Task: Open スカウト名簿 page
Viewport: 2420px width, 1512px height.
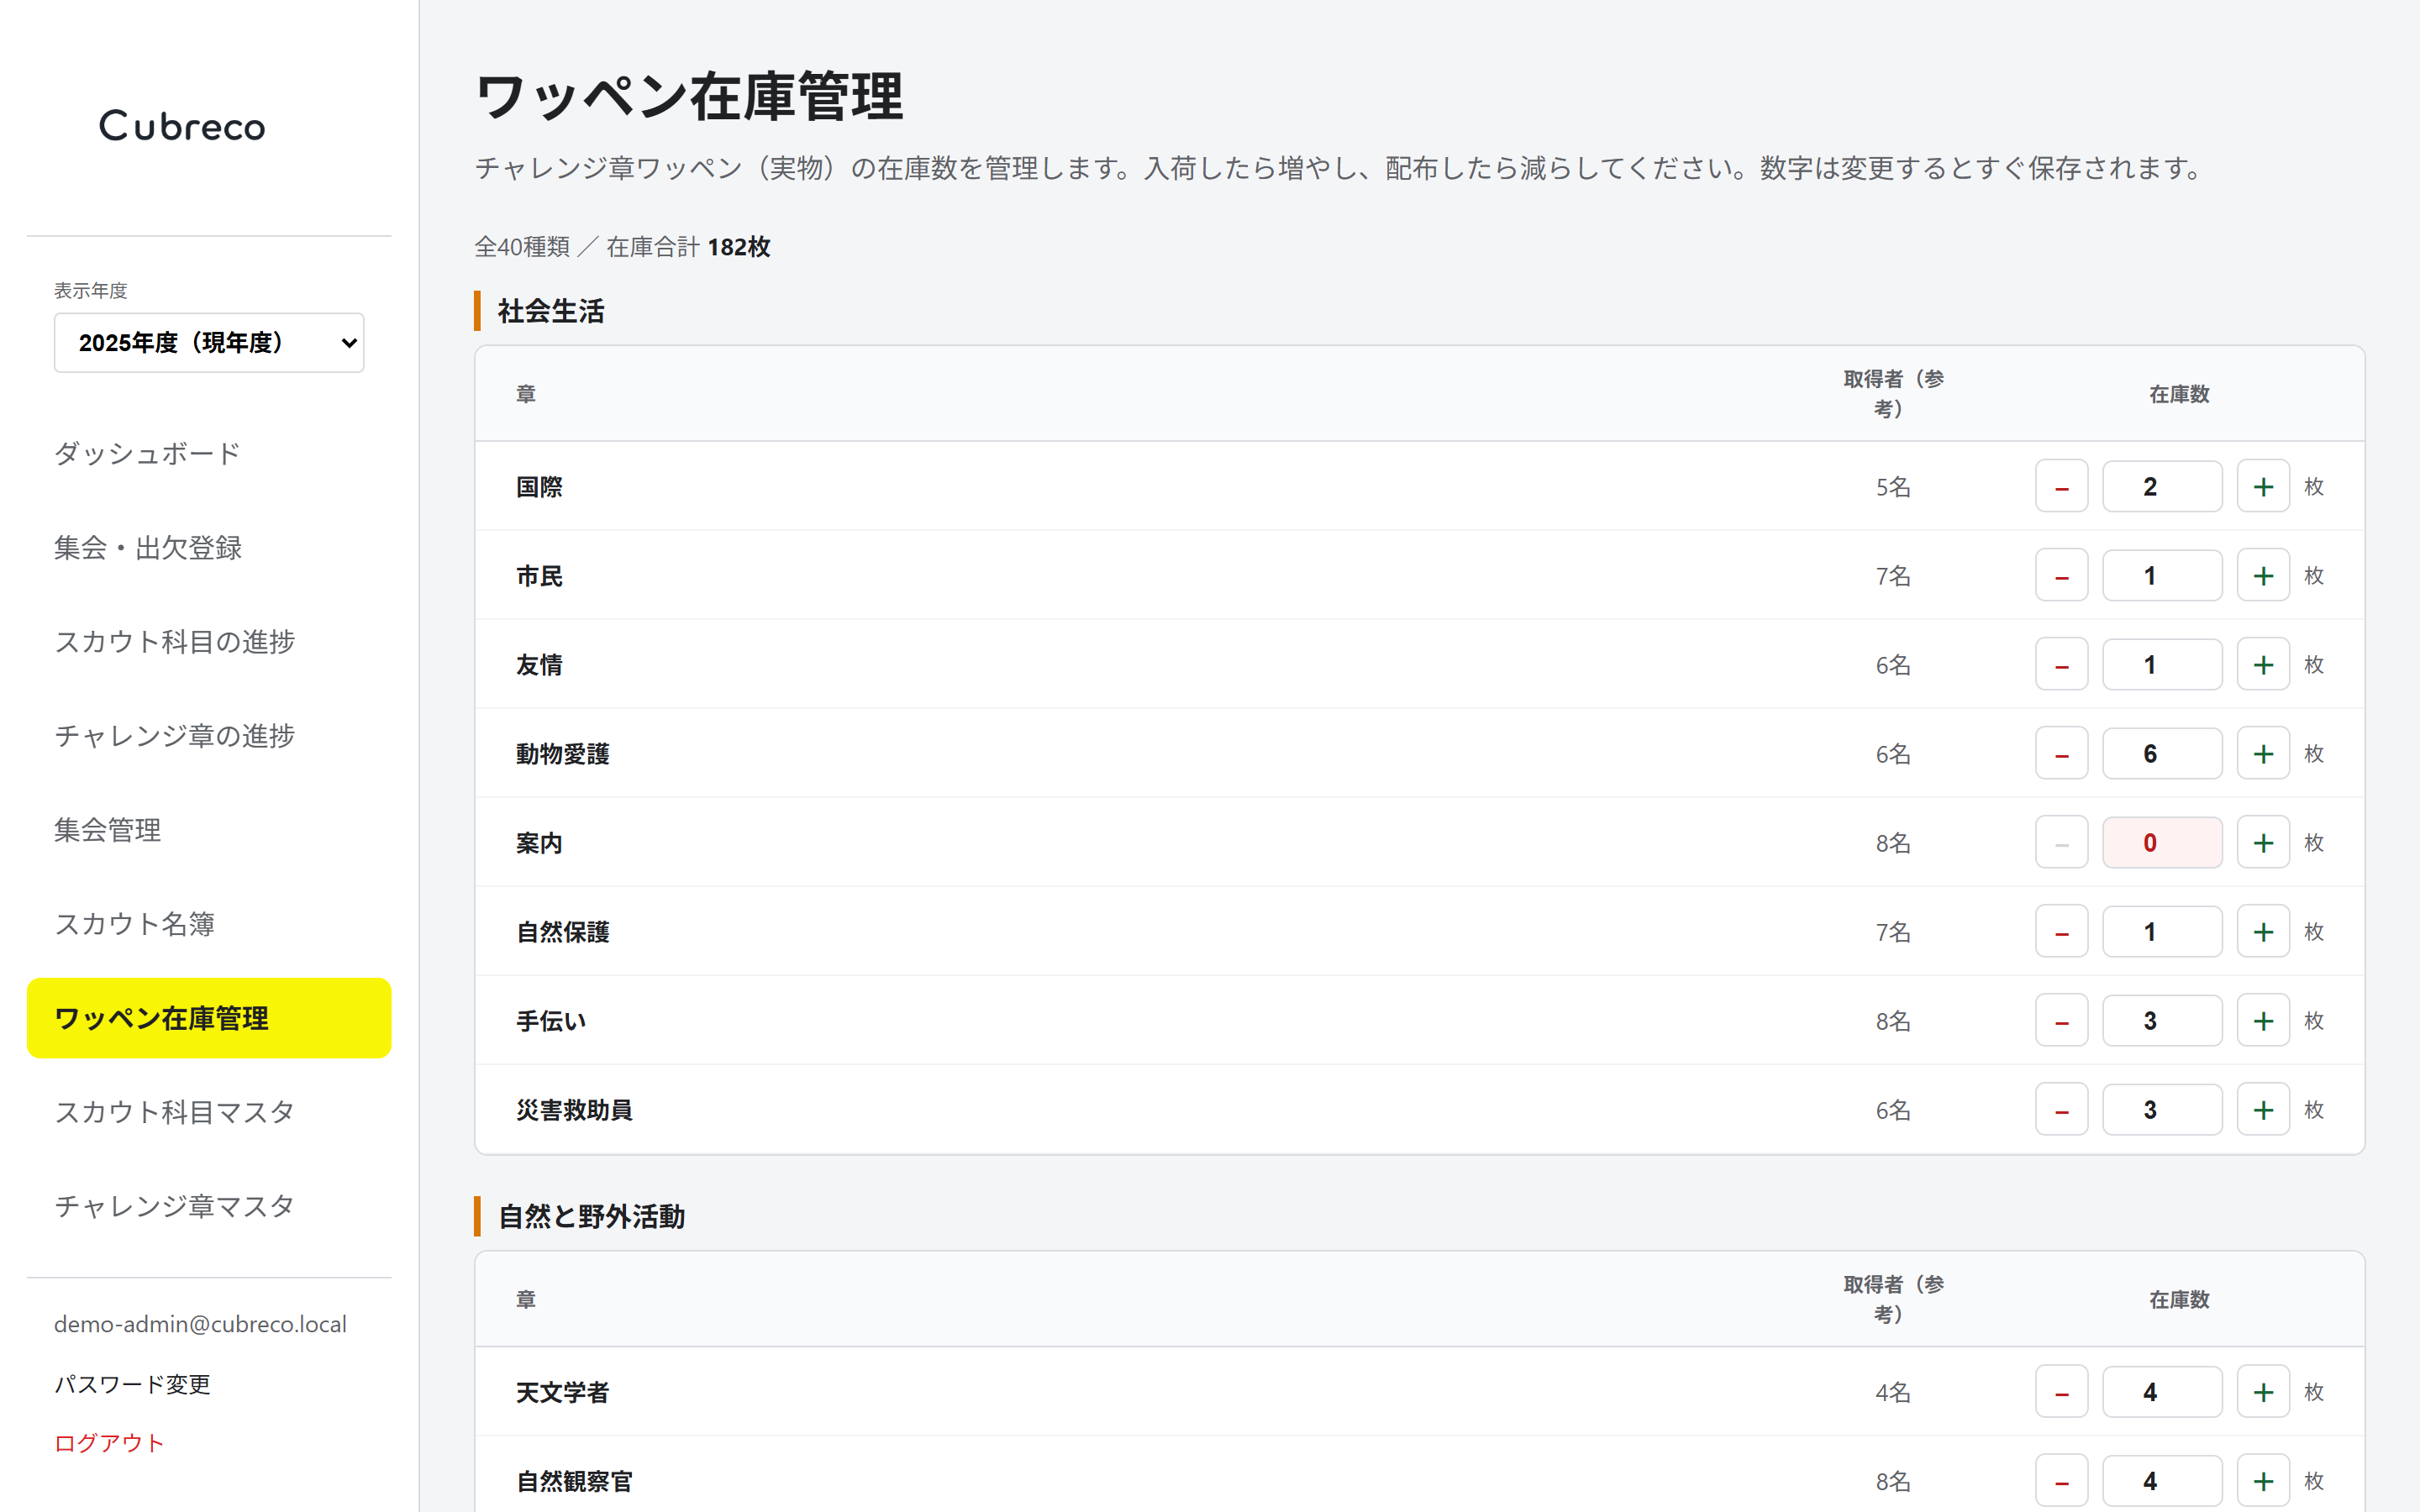Action: (x=209, y=923)
